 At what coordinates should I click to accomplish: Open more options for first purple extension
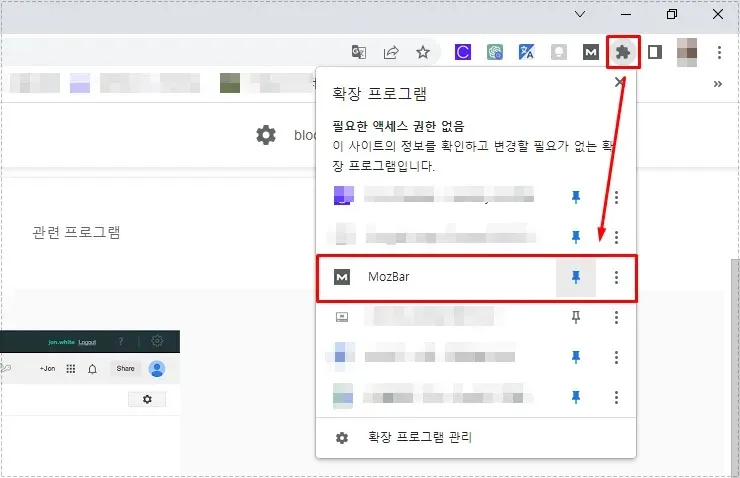point(616,197)
